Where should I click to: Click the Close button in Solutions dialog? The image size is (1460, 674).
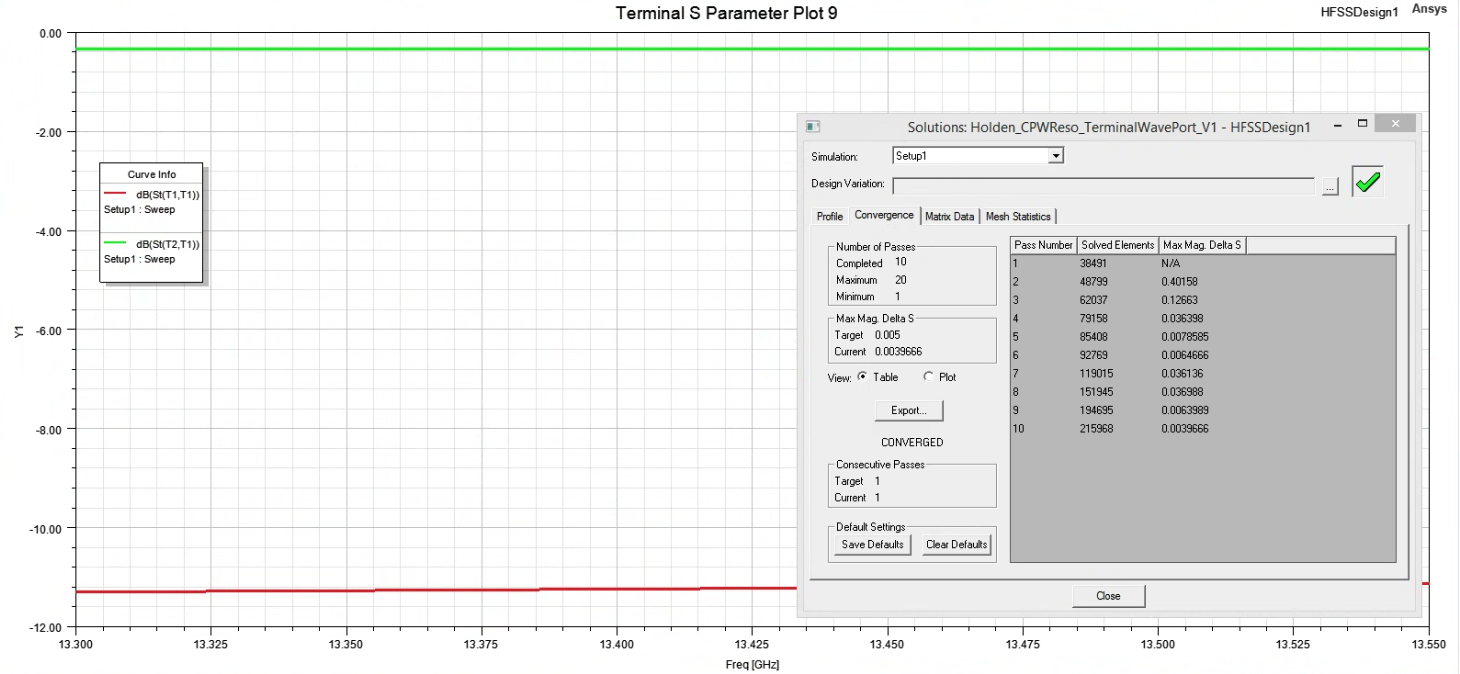pyautogui.click(x=1108, y=596)
